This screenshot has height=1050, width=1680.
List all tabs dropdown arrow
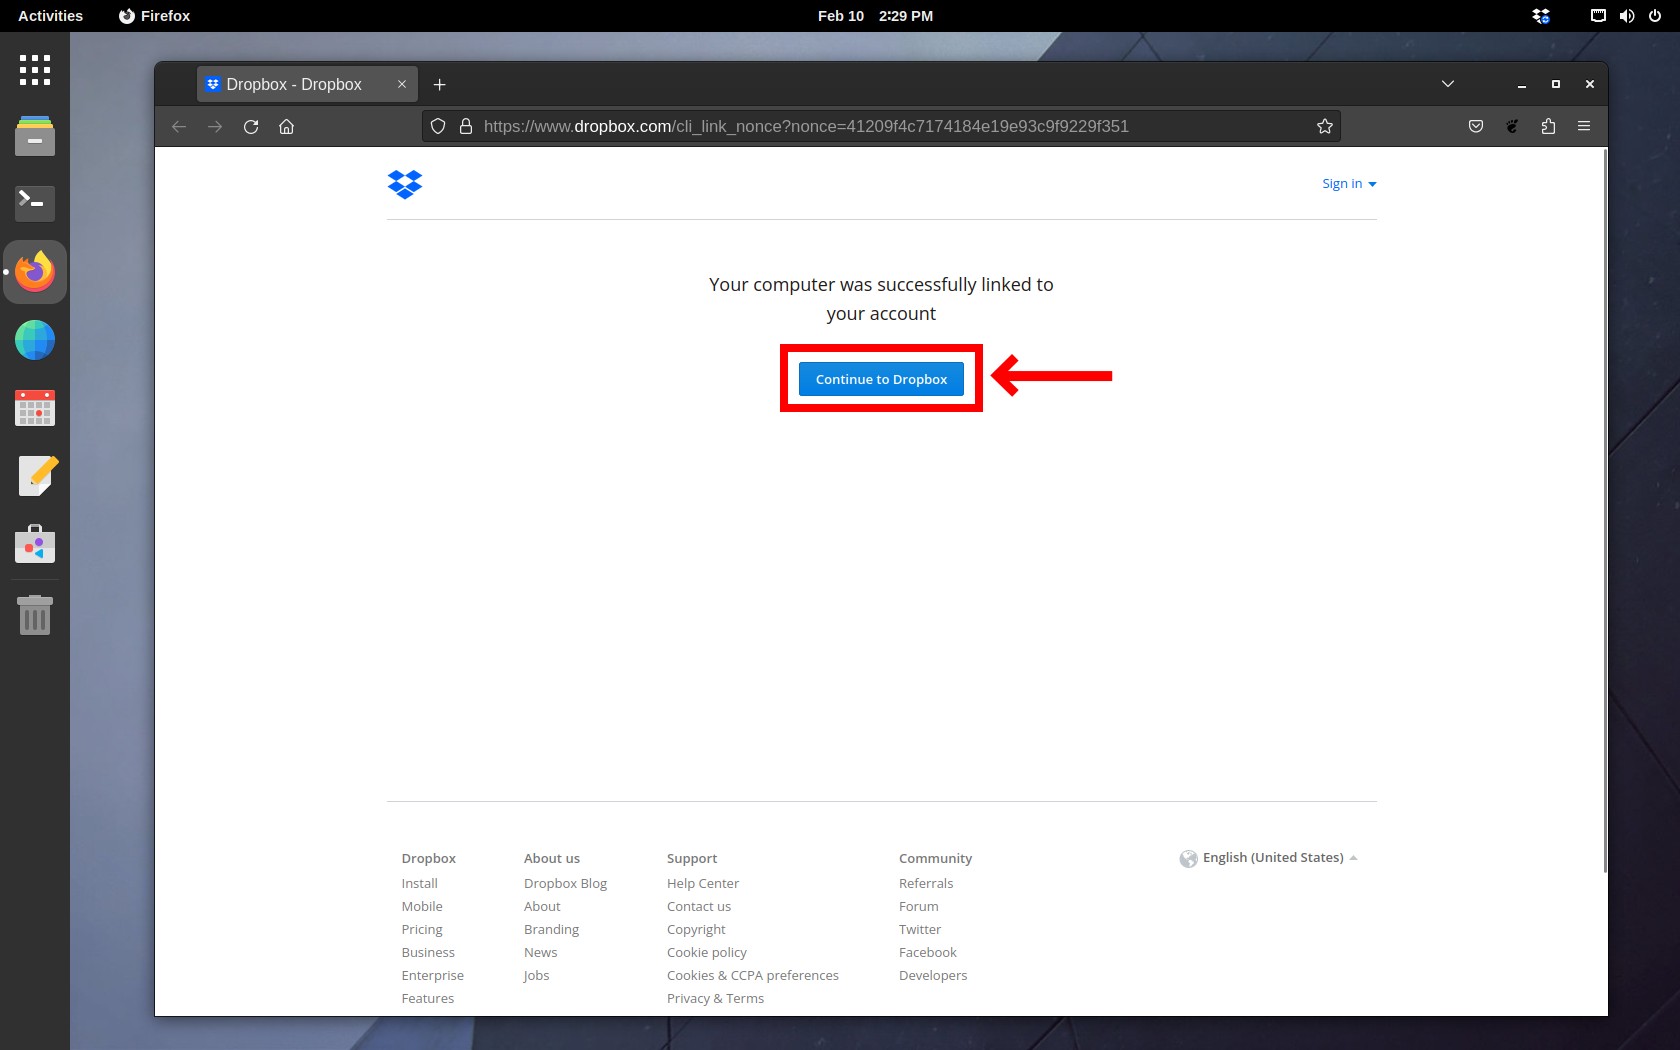pos(1448,84)
